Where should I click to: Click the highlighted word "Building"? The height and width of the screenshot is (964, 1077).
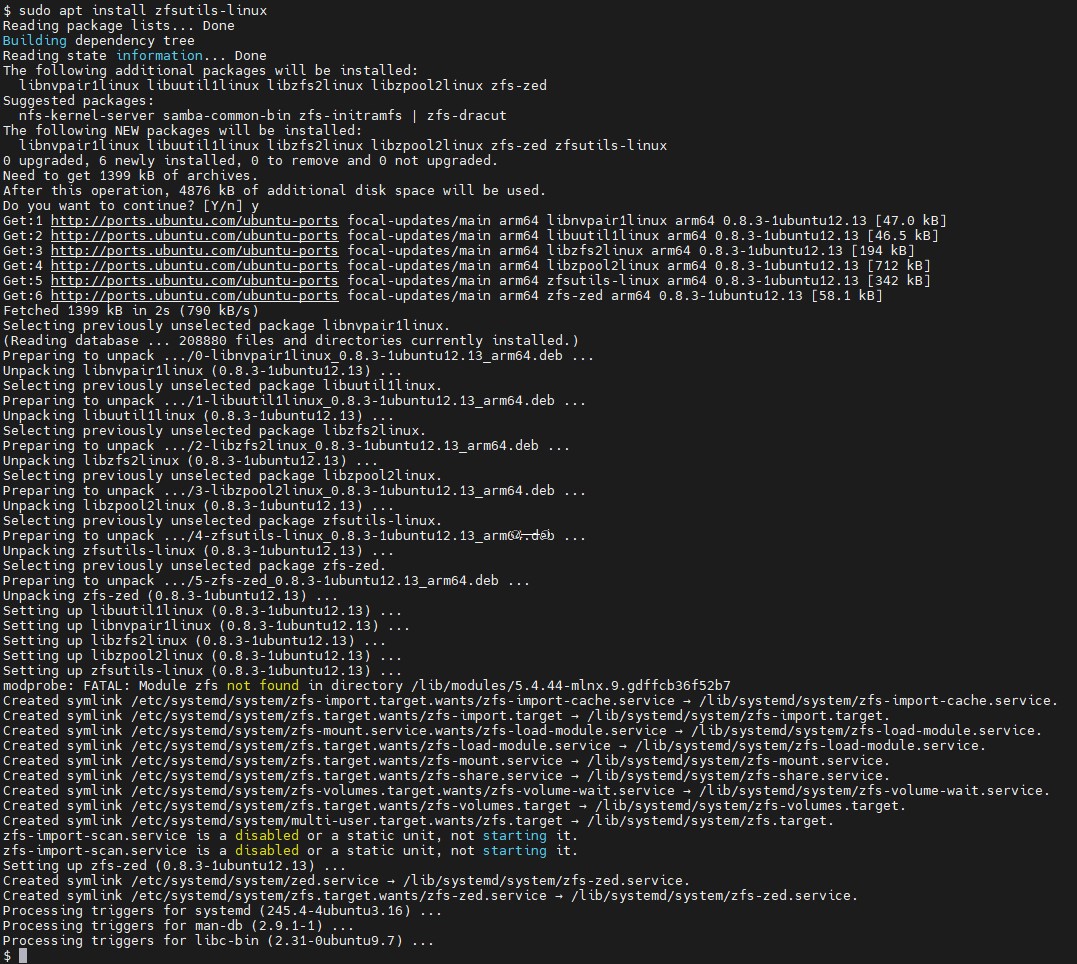(x=35, y=40)
